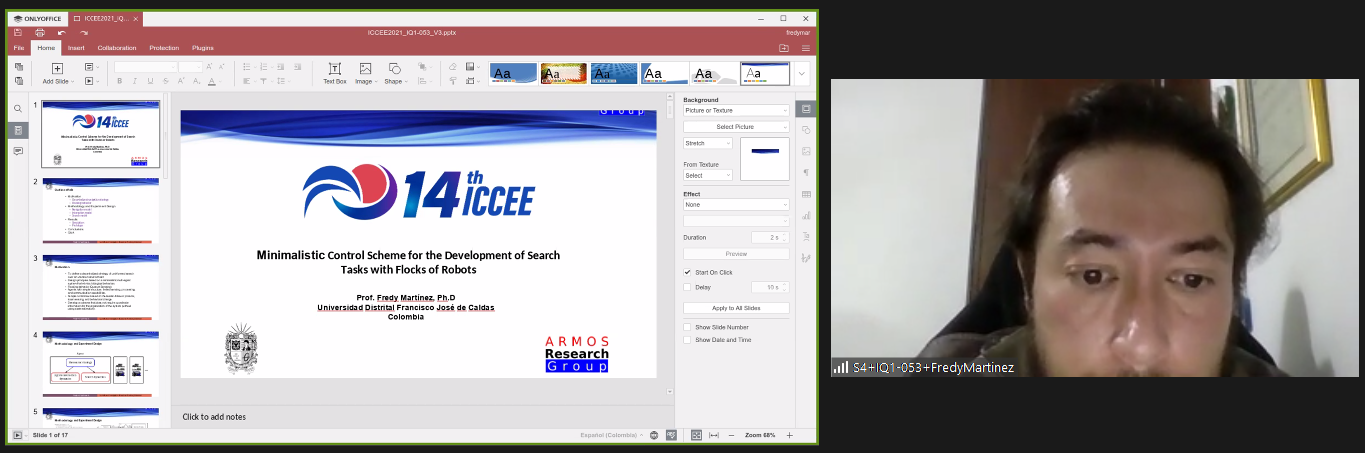Screen dimensions: 1365x453
Task: Enable Show Date and Time checkbox
Action: [687, 340]
